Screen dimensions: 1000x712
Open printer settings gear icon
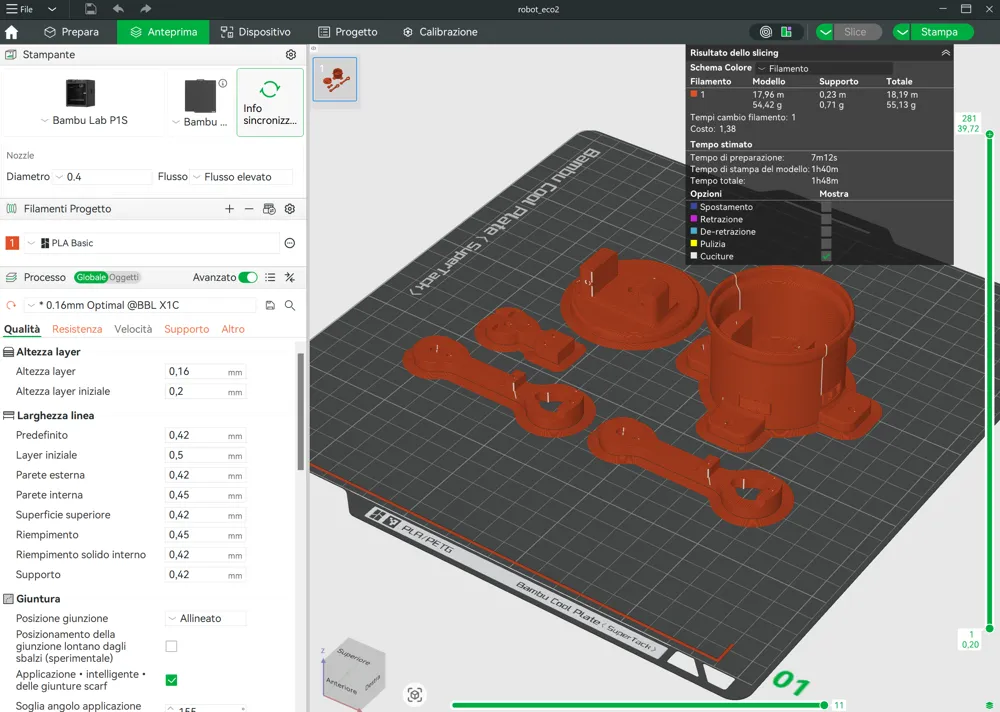point(291,55)
